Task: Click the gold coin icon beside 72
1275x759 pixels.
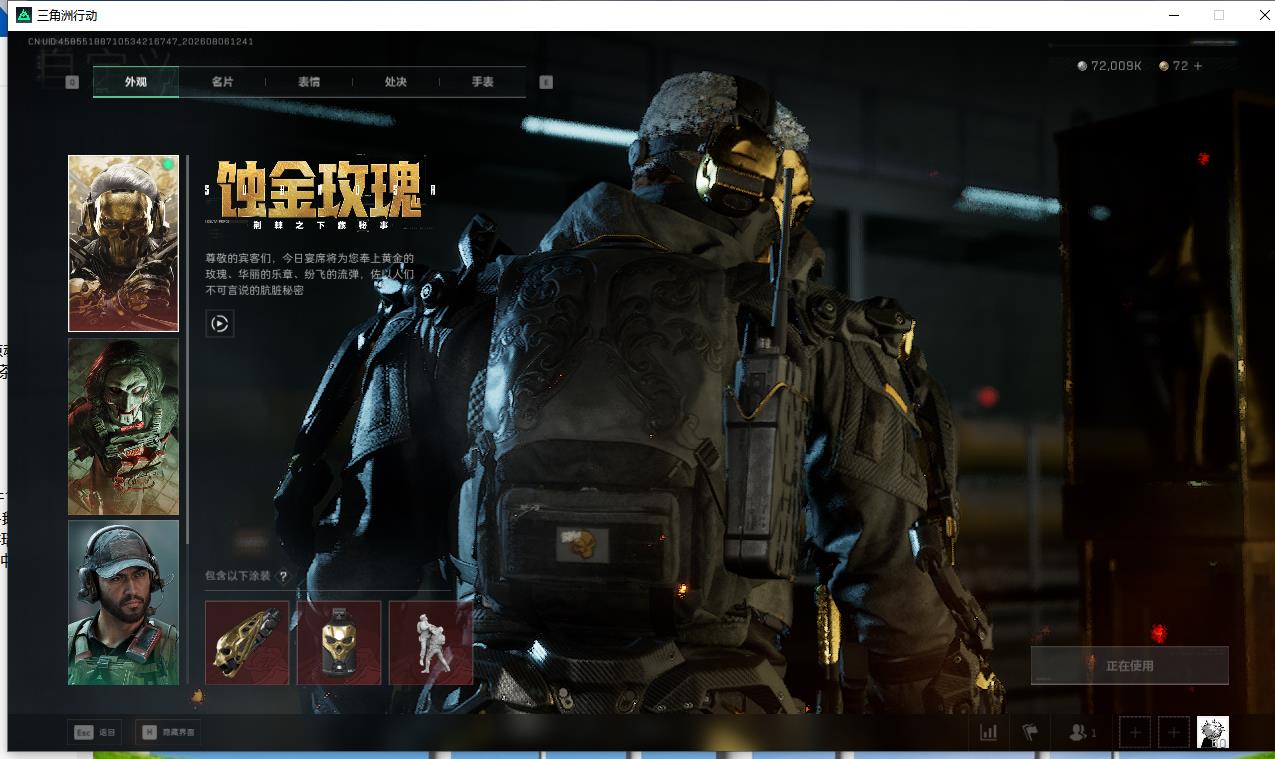Action: tap(1164, 66)
